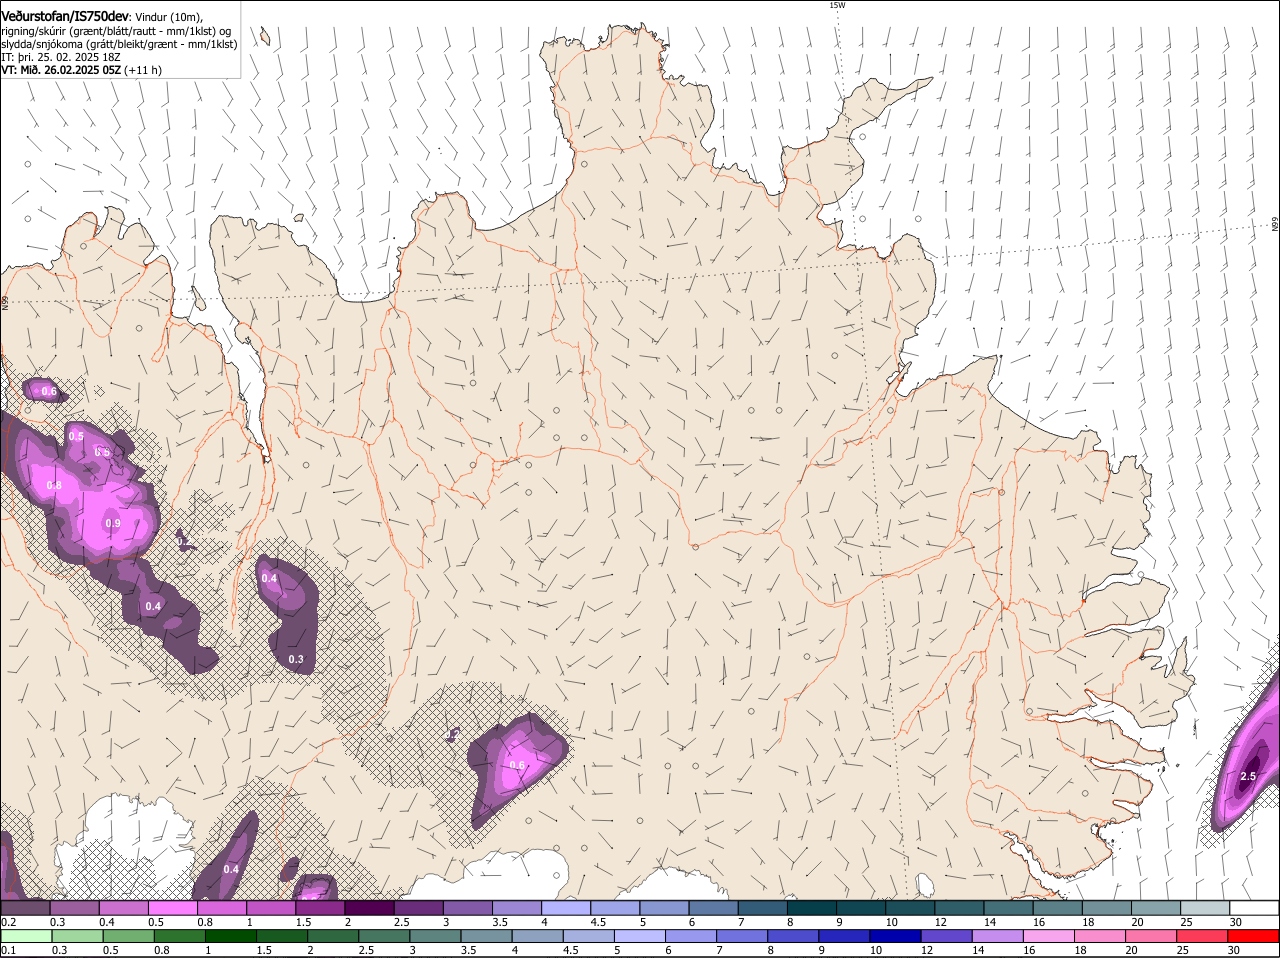Select the lower legend green swatch labeled 0.5
Screen dimensions: 1280x958
pos(128,936)
